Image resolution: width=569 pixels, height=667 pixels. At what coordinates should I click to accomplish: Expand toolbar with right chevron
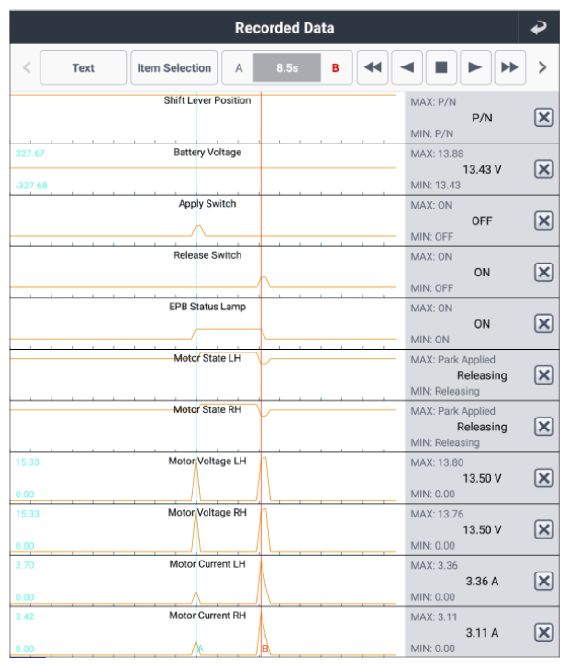[x=543, y=68]
